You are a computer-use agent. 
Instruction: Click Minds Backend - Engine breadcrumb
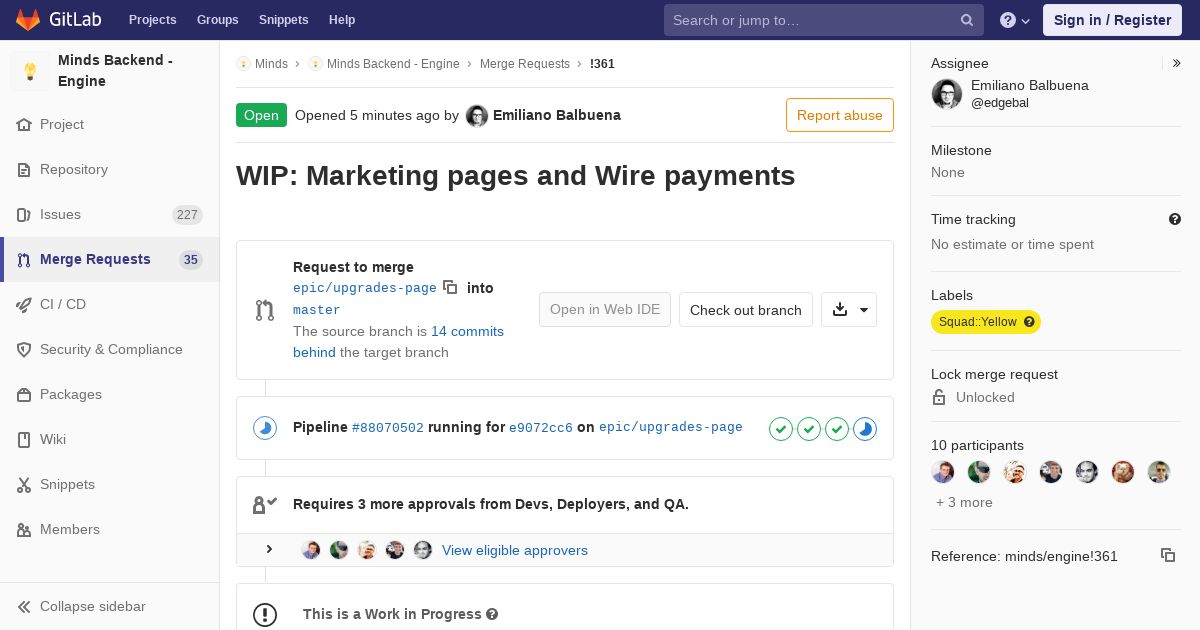393,63
